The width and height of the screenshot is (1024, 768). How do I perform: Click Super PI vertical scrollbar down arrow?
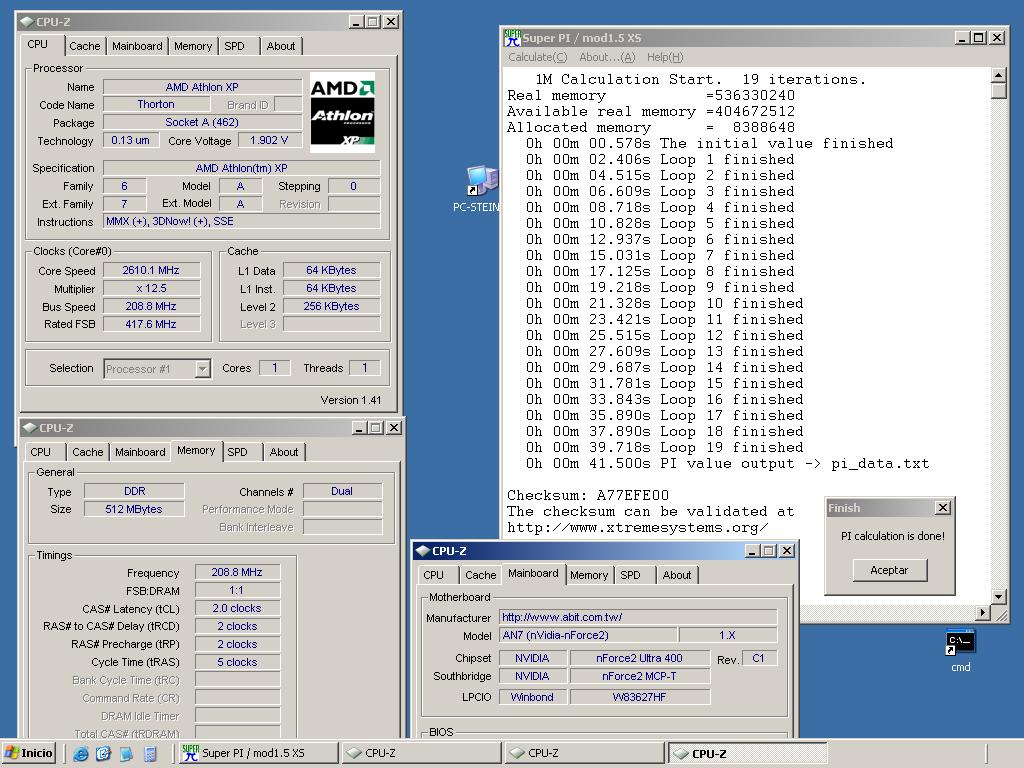coord(998,596)
